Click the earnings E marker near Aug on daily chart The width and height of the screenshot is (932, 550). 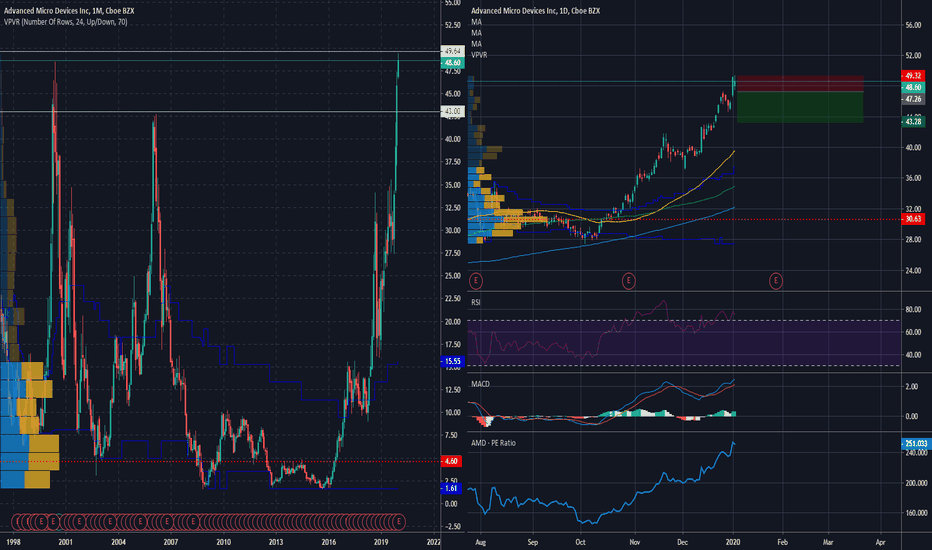click(x=475, y=281)
